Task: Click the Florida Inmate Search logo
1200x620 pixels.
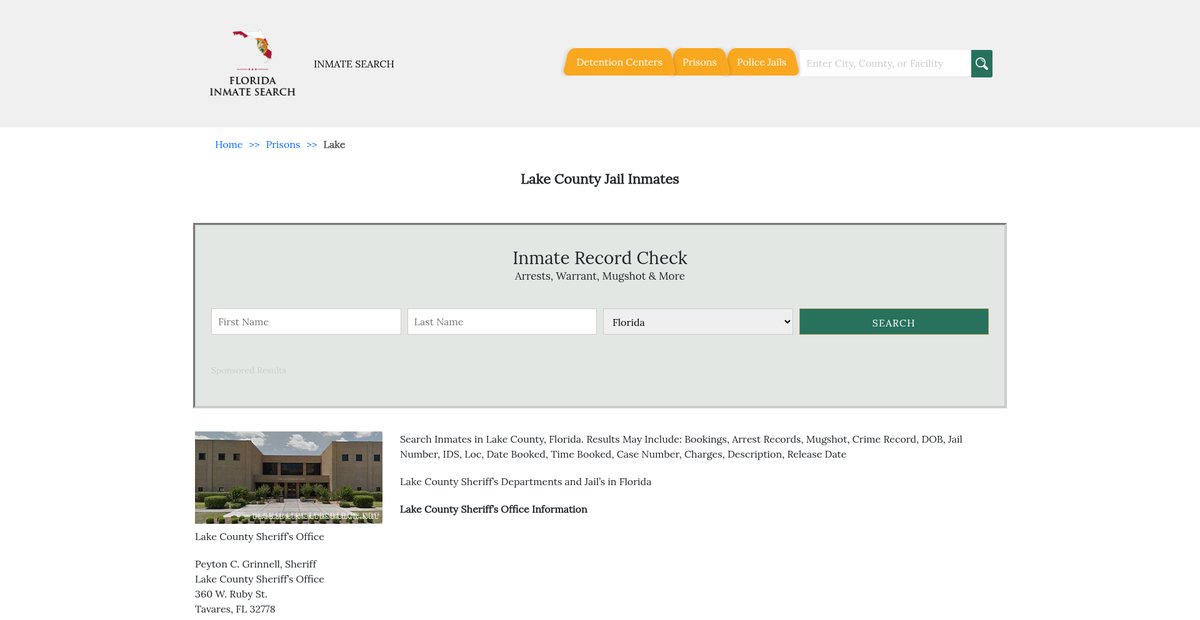Action: [x=252, y=63]
